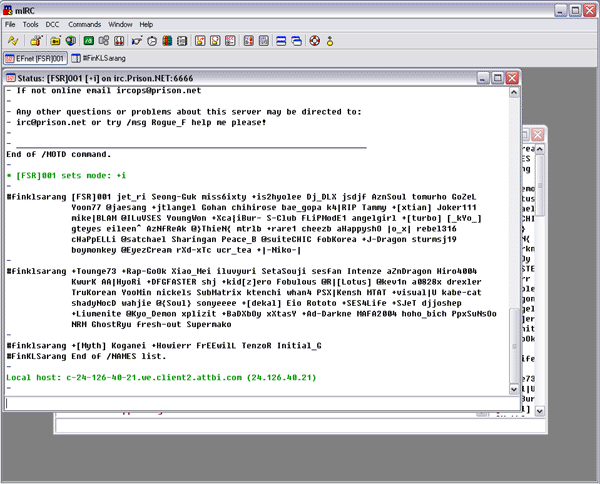Open mIRC Options hammer icon

point(36,41)
